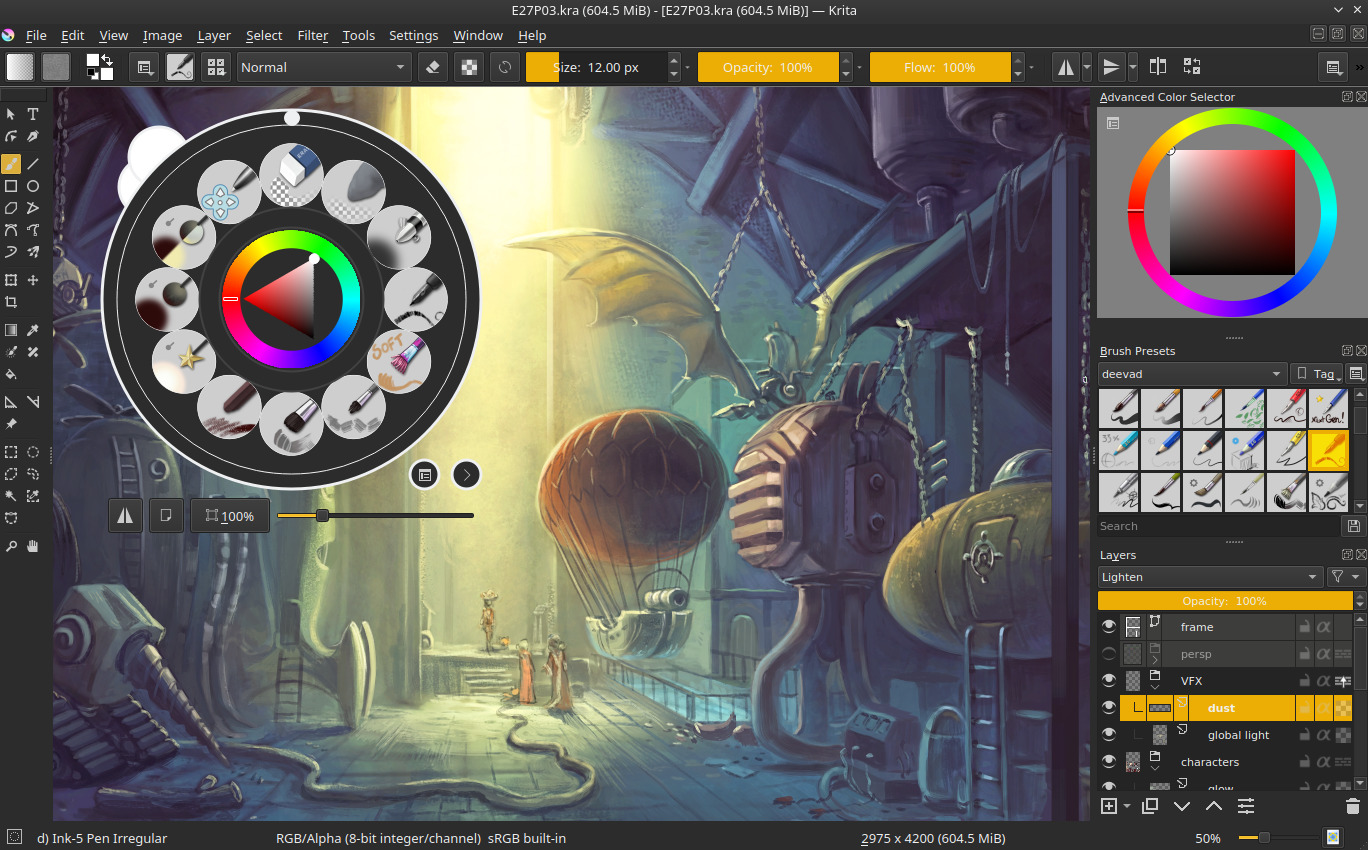Choose the Elliptical Selection tool
Viewport: 1368px width, 850px height.
tap(33, 452)
